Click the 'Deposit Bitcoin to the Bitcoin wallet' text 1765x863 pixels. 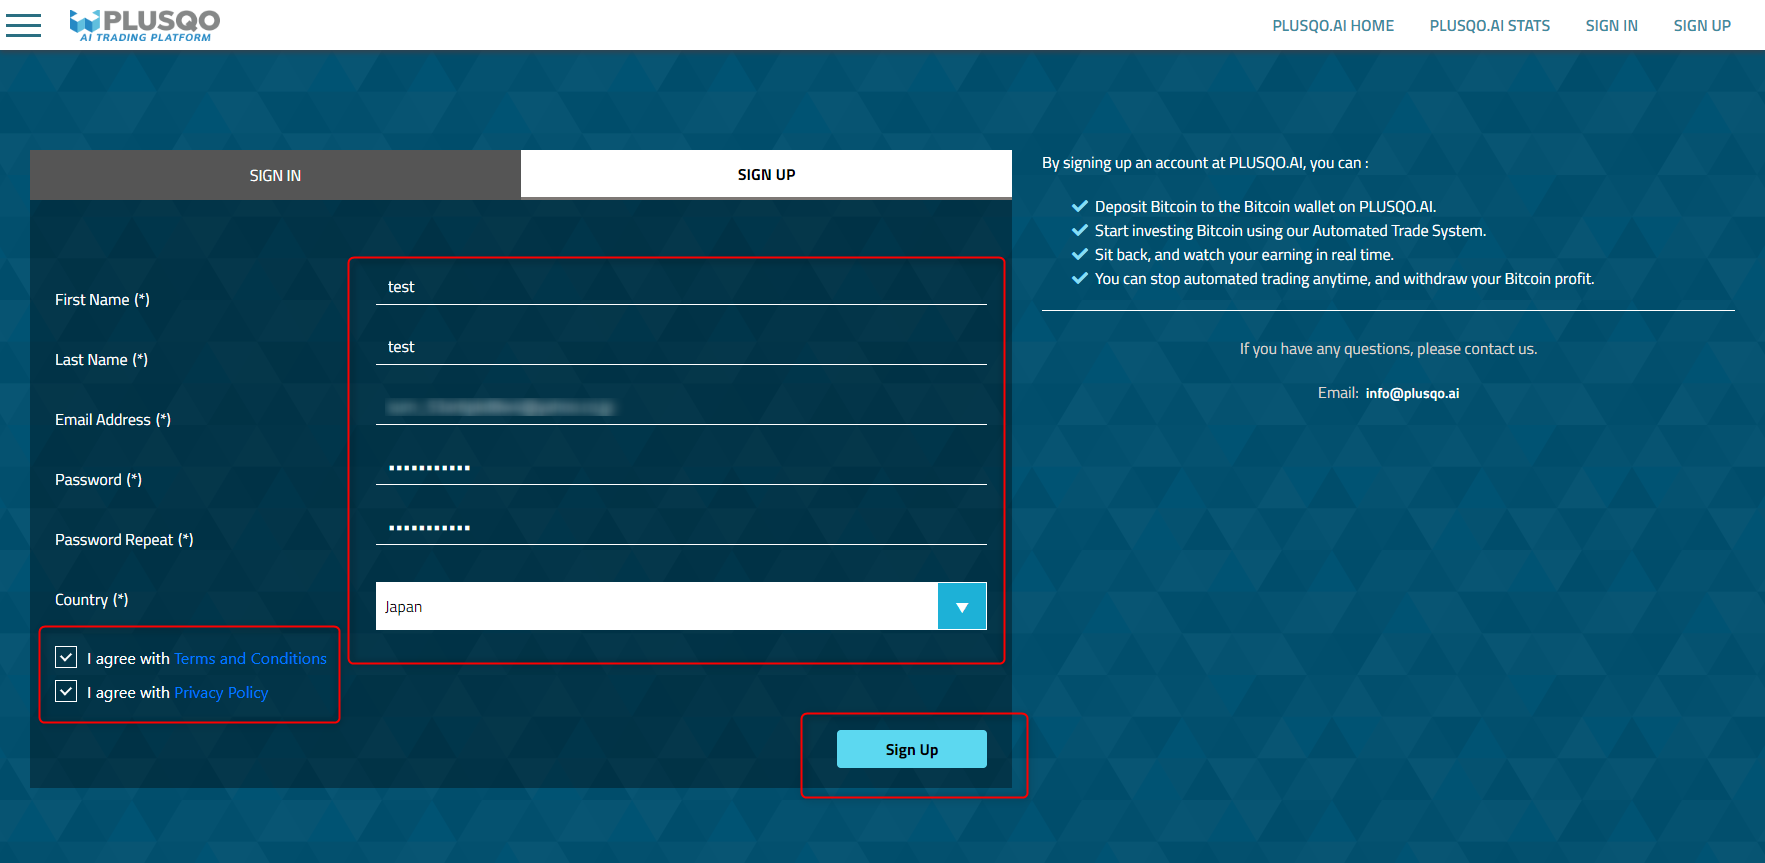1265,207
